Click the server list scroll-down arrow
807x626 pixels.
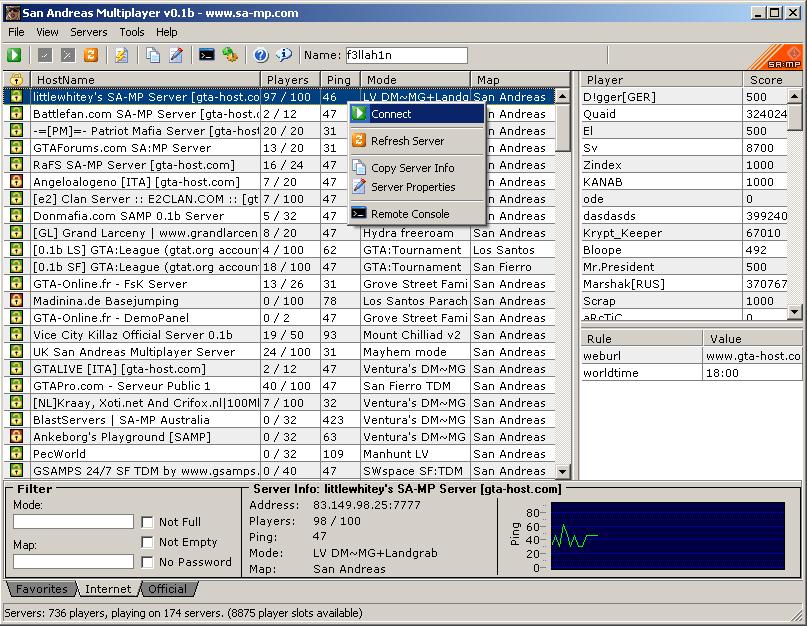click(562, 471)
